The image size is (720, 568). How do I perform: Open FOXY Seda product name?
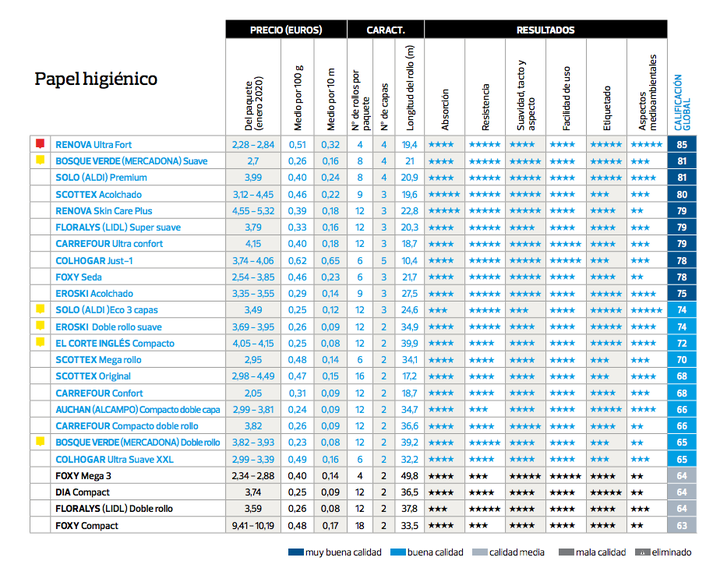79,277
